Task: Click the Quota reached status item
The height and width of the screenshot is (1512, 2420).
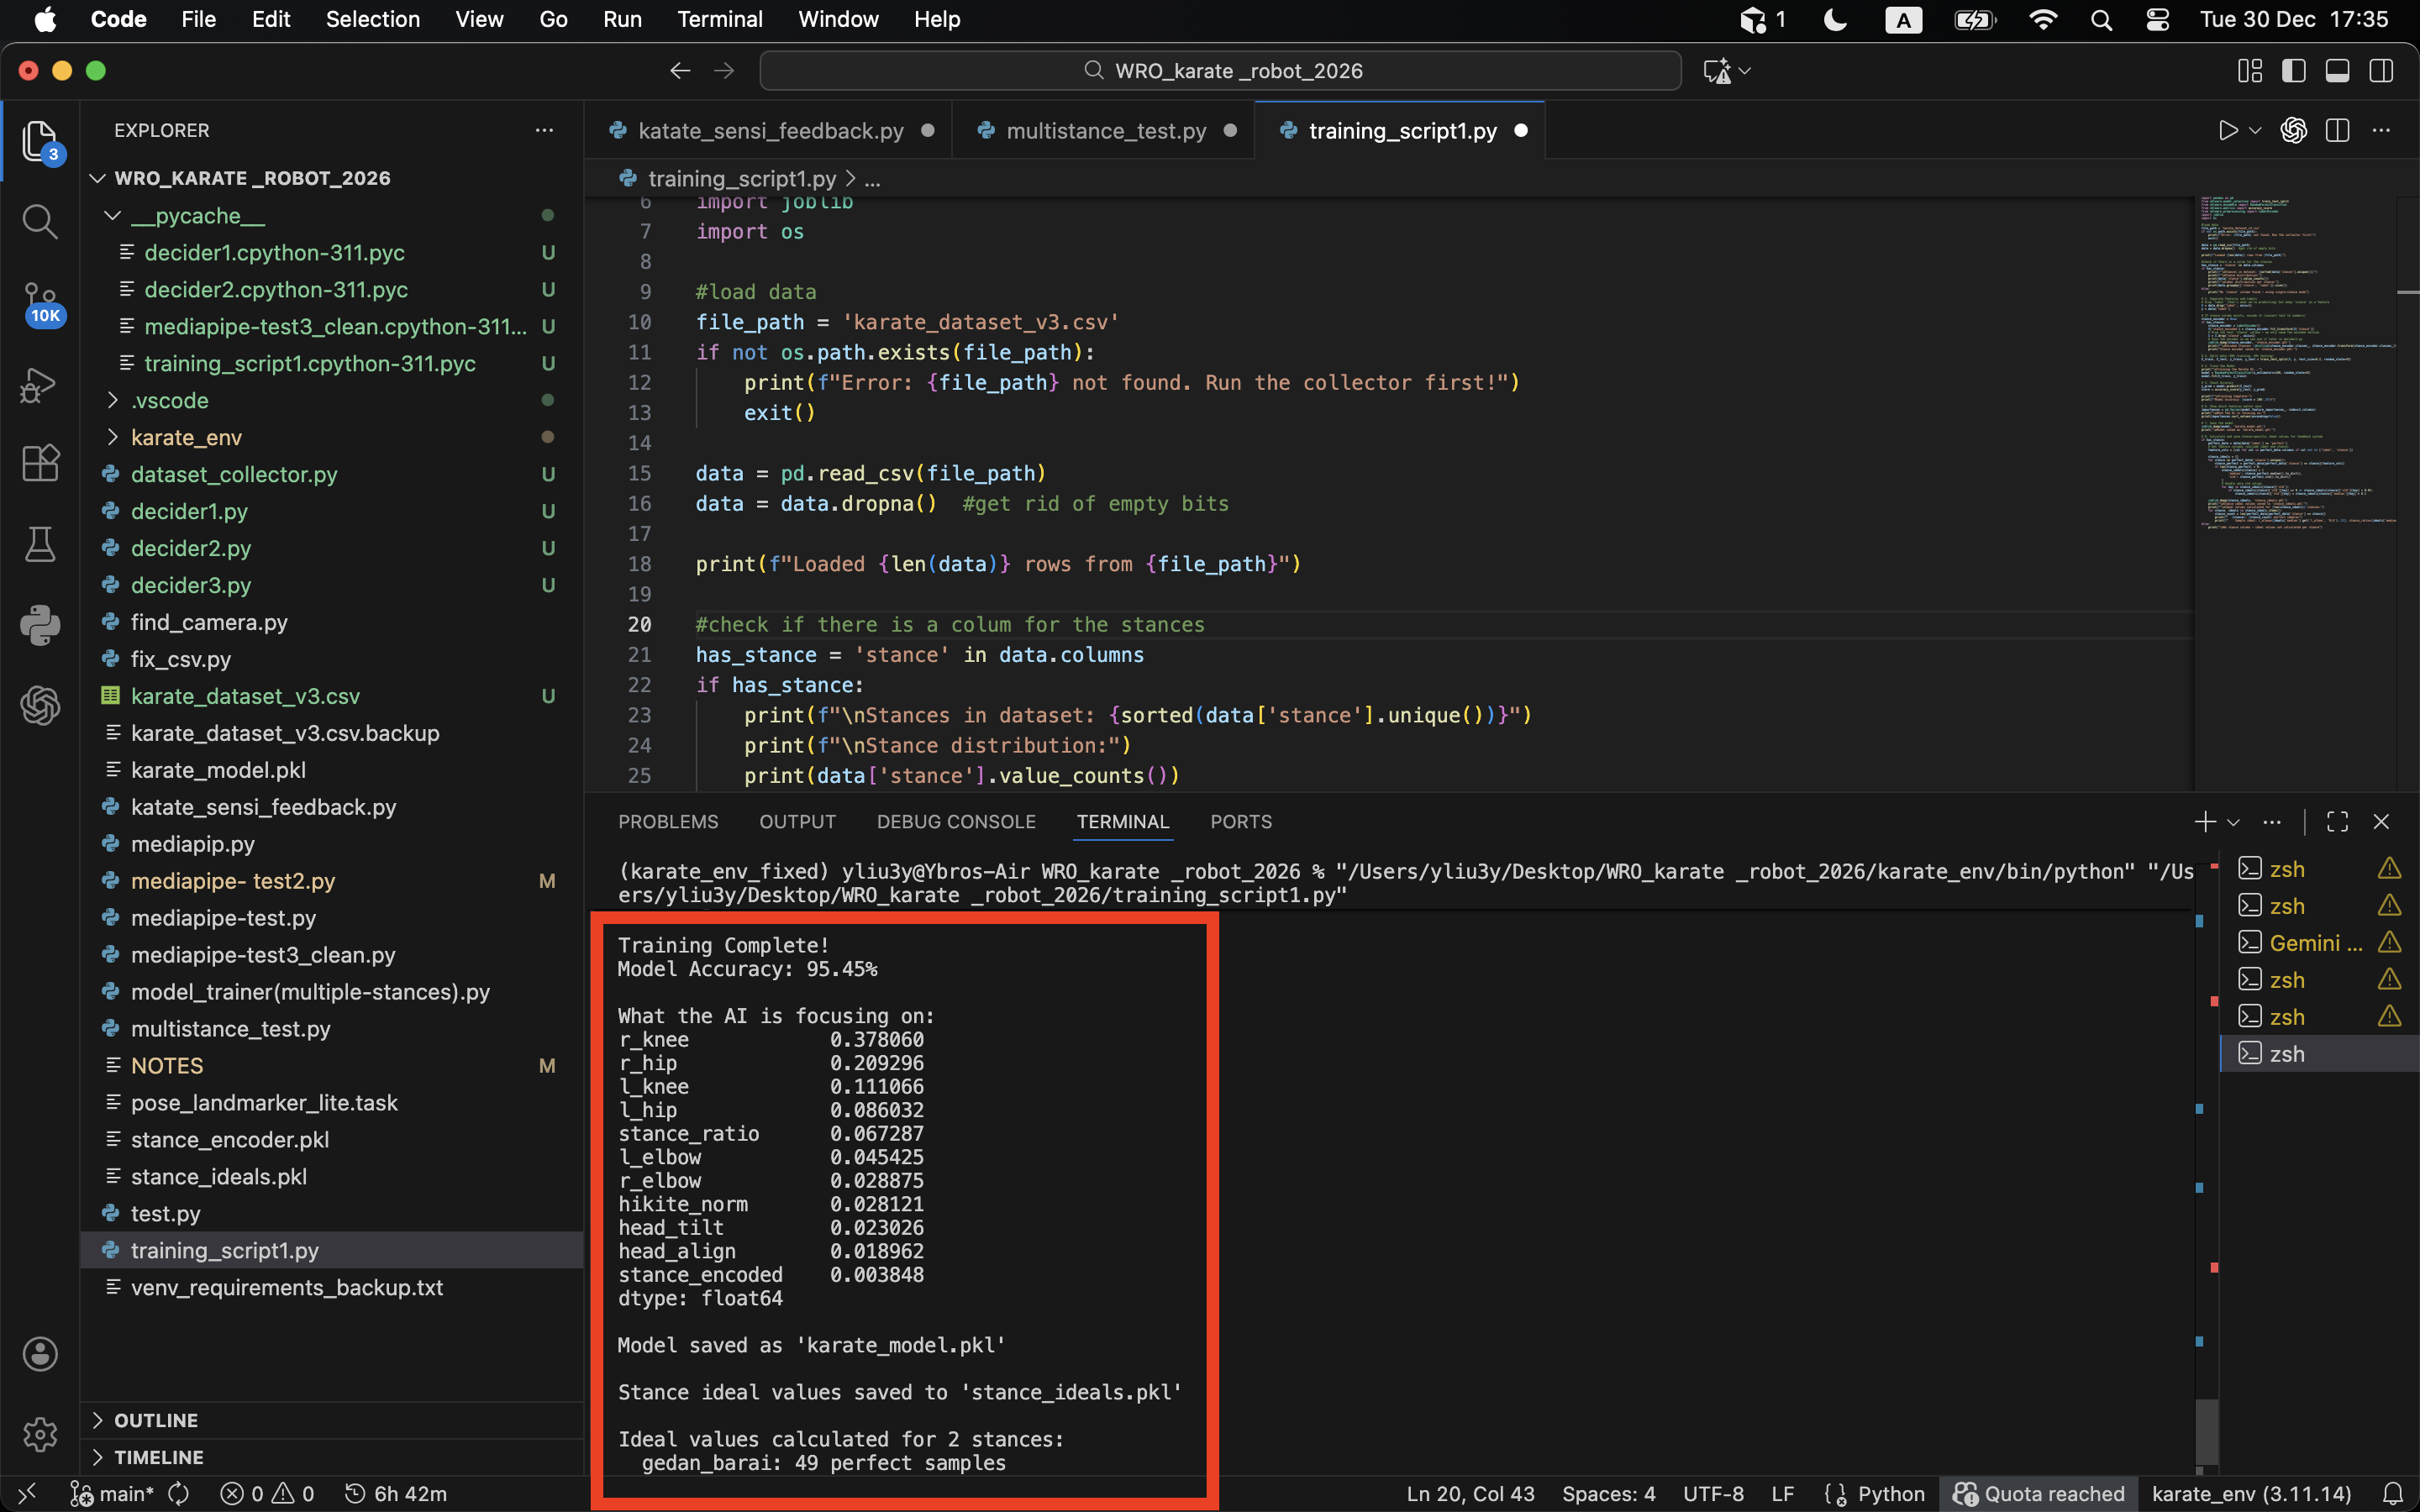Action: click(x=2039, y=1494)
